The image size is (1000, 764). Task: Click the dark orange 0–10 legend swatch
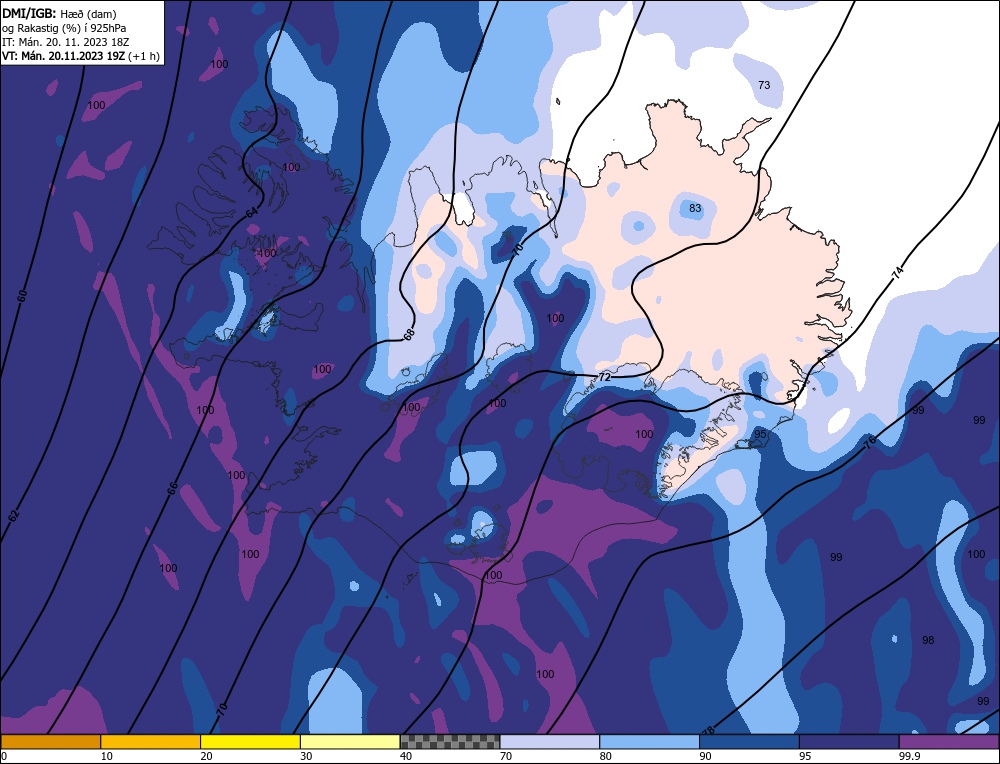pyautogui.click(x=50, y=742)
